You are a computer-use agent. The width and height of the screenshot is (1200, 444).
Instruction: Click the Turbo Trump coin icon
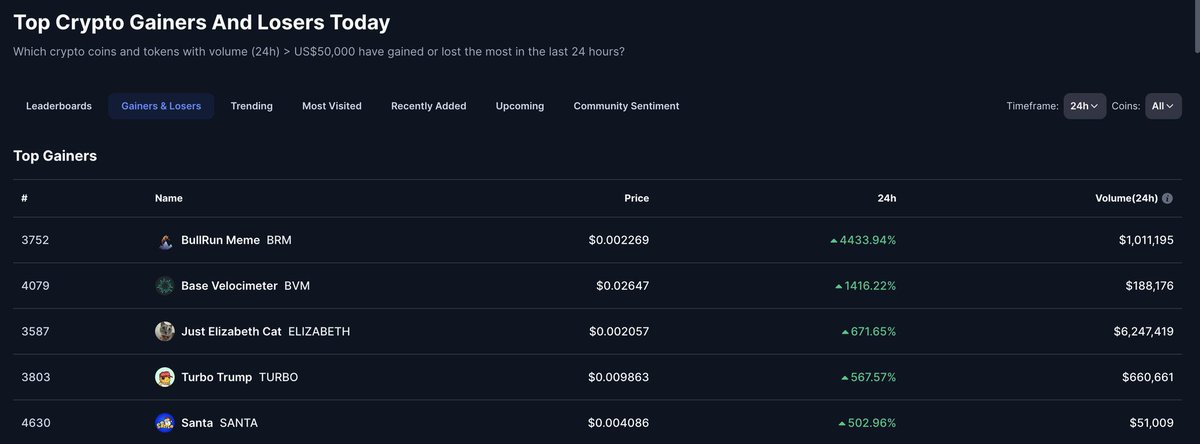pyautogui.click(x=165, y=377)
